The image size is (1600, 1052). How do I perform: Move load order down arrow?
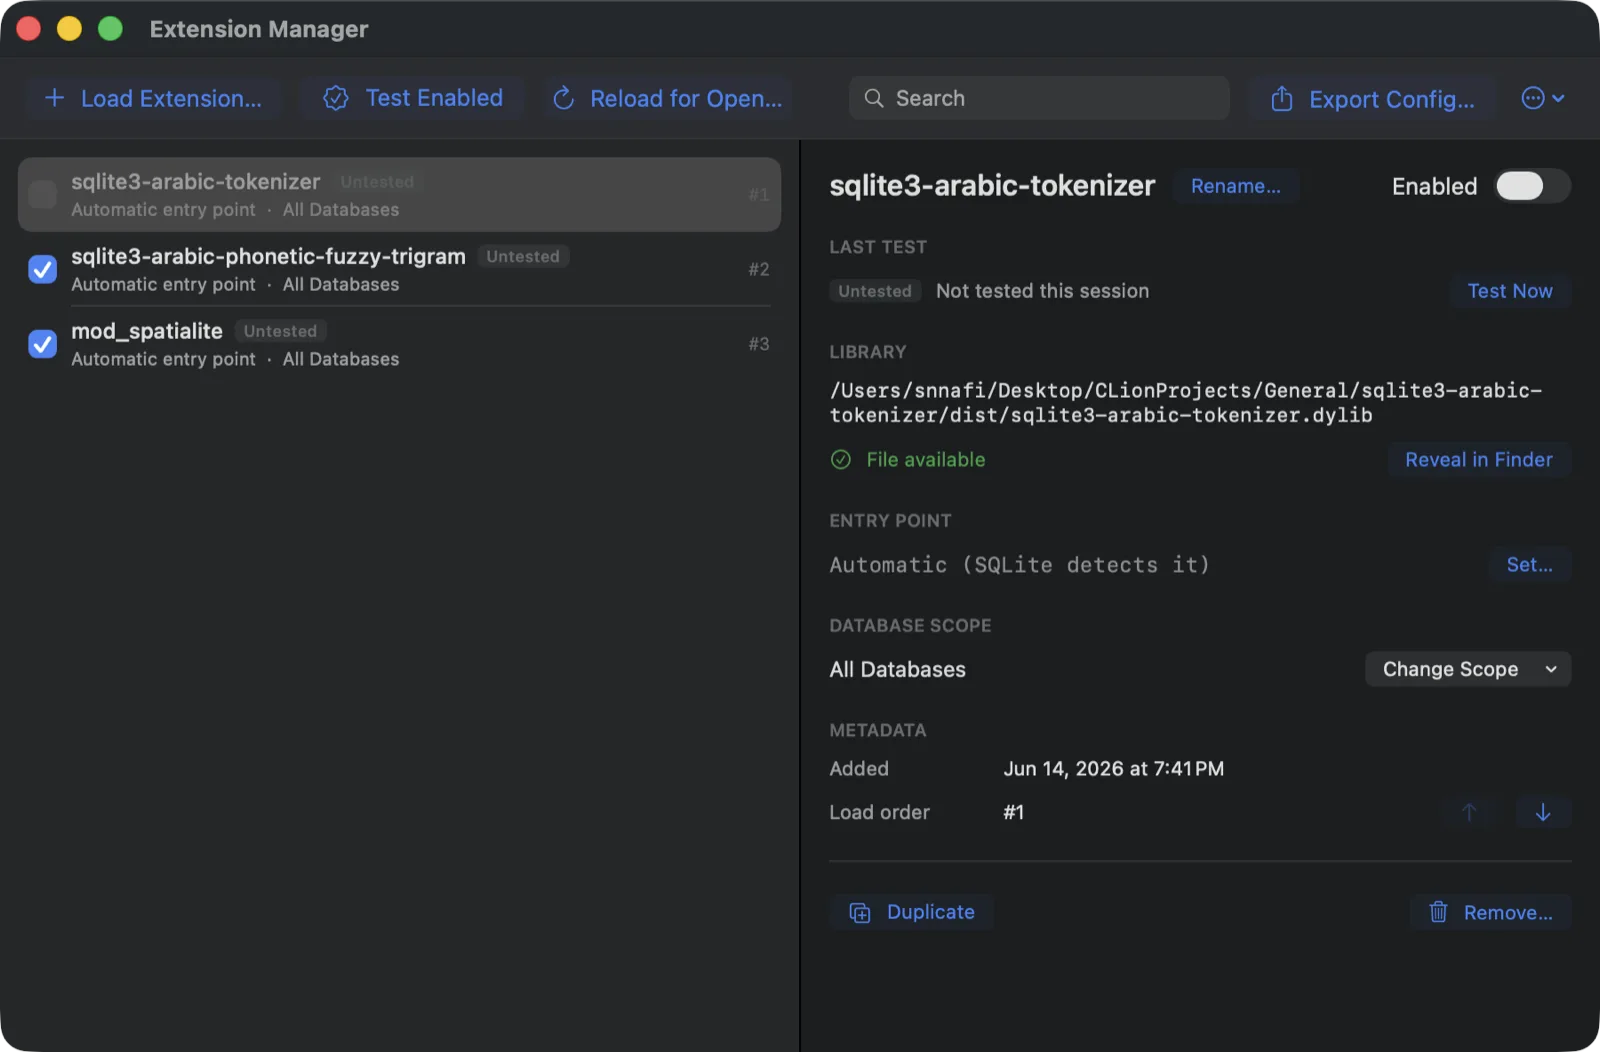pos(1543,812)
